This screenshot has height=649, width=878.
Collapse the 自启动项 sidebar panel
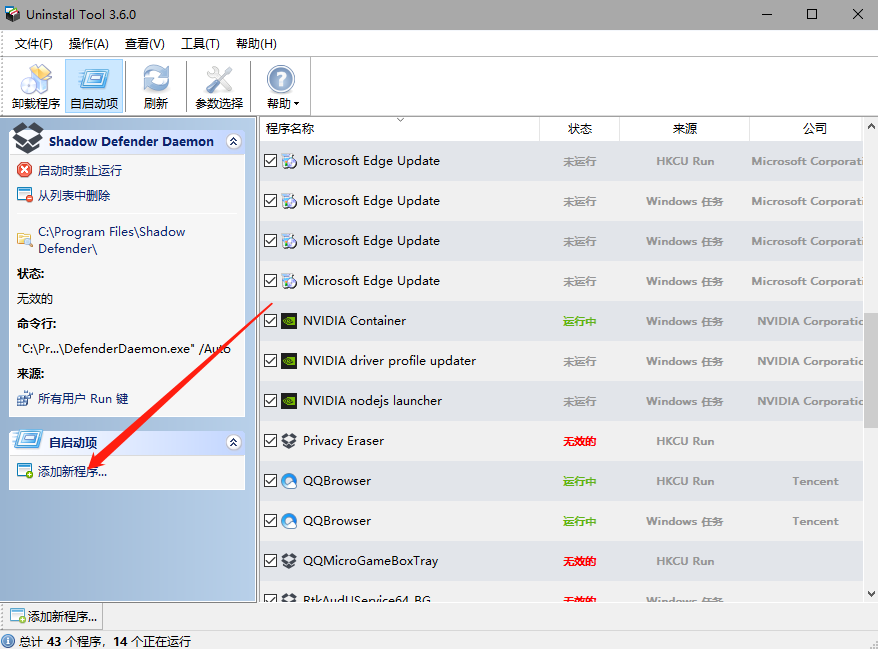(233, 442)
